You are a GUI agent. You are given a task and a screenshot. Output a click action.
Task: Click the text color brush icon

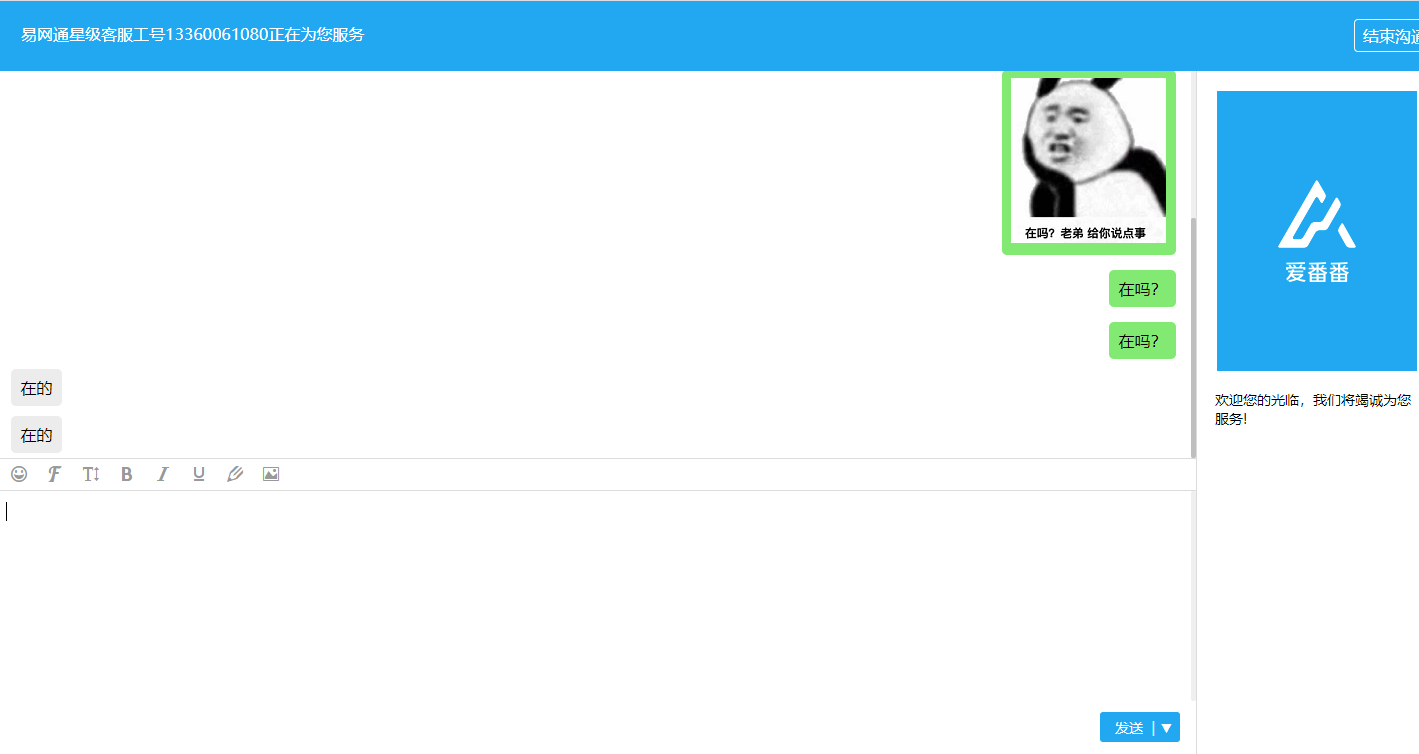point(235,474)
